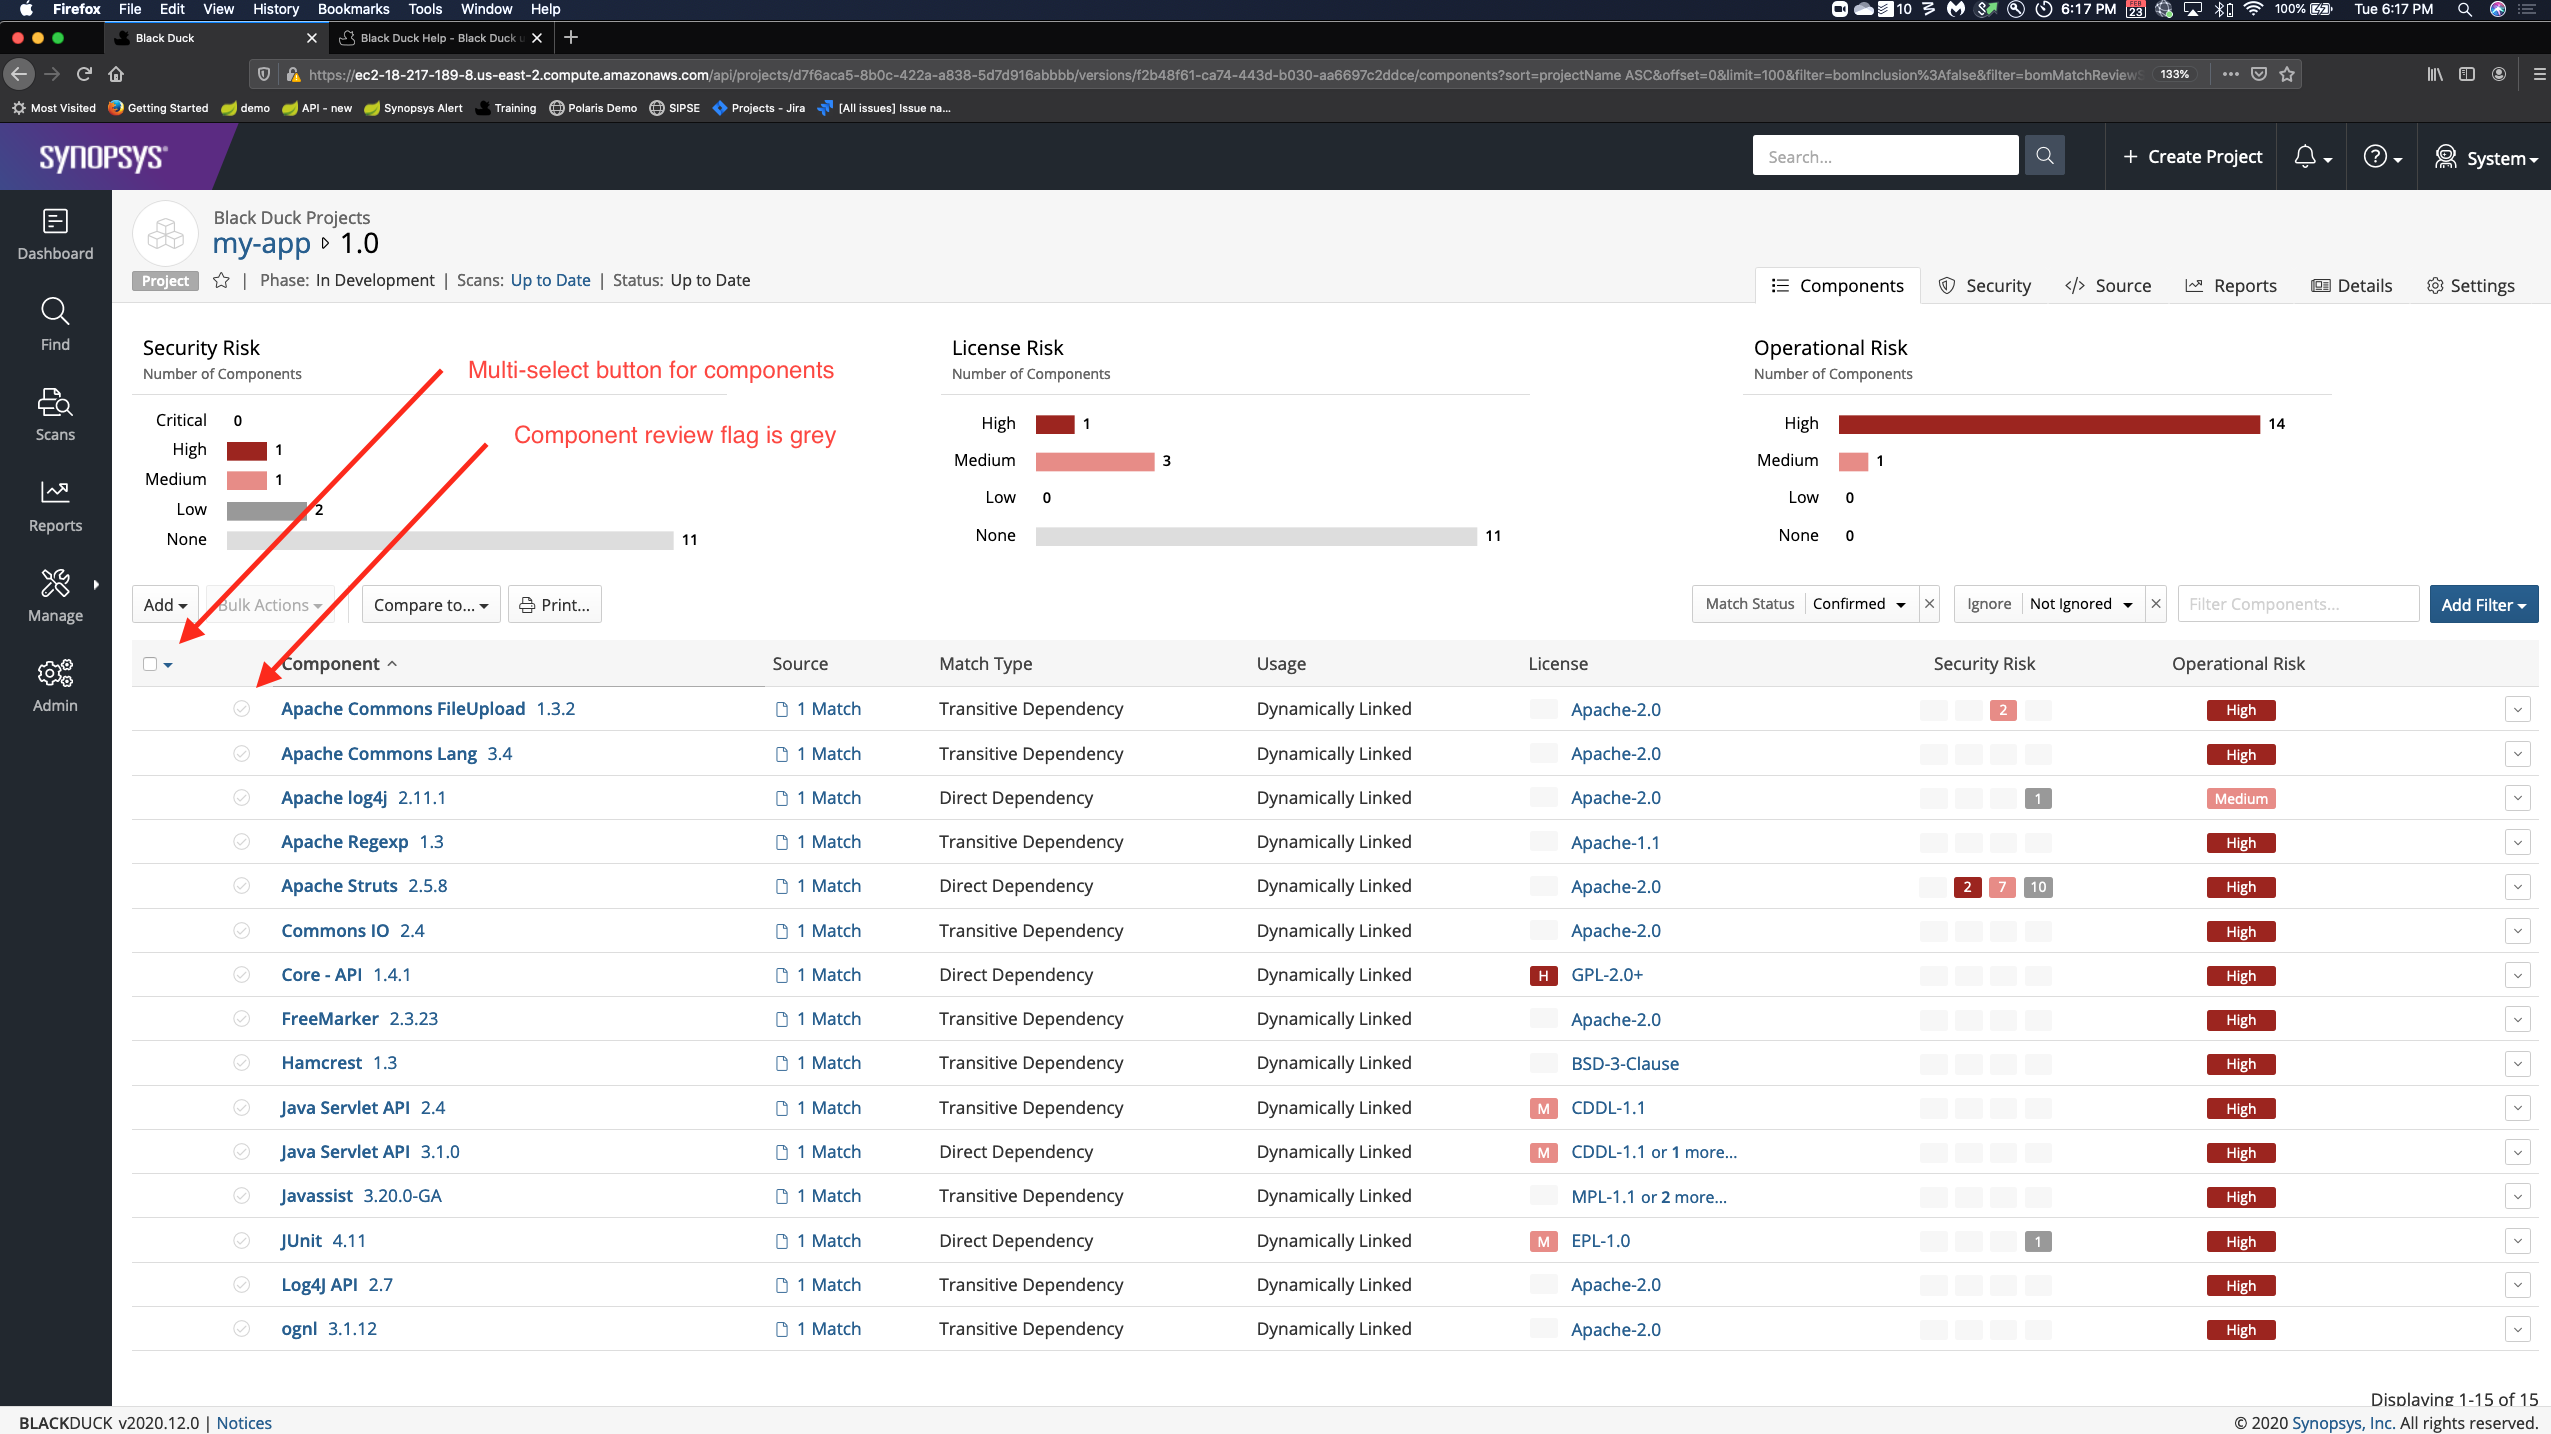Open the History menu in menu bar

point(275,9)
